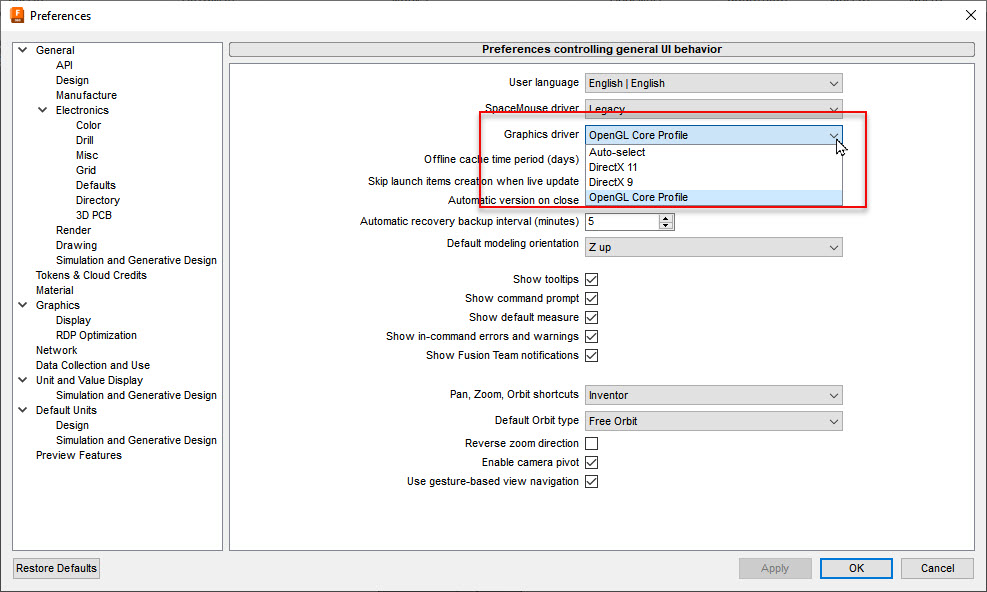Toggle Show in-command errors and warnings checkbox
Screen dimensions: 987x592
(x=592, y=336)
